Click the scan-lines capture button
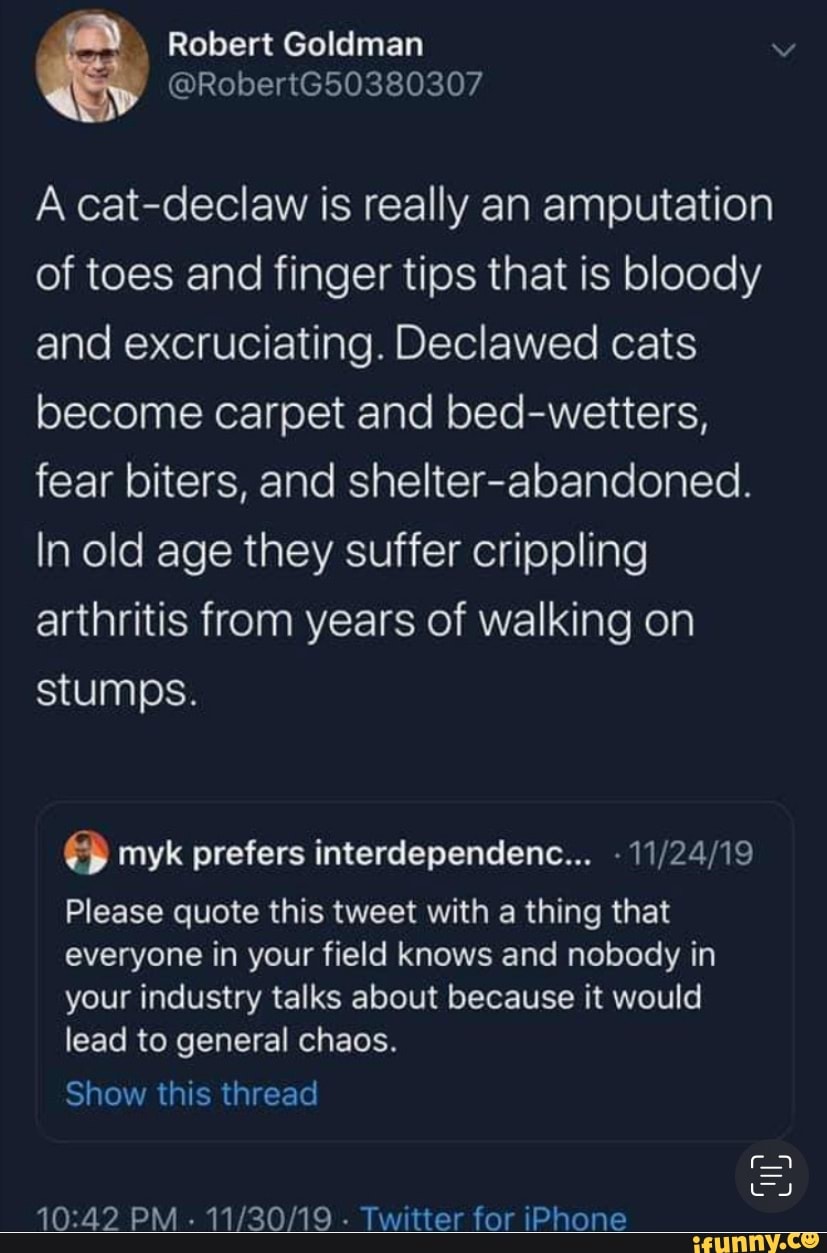Viewport: 827px width, 1253px height. click(770, 1177)
